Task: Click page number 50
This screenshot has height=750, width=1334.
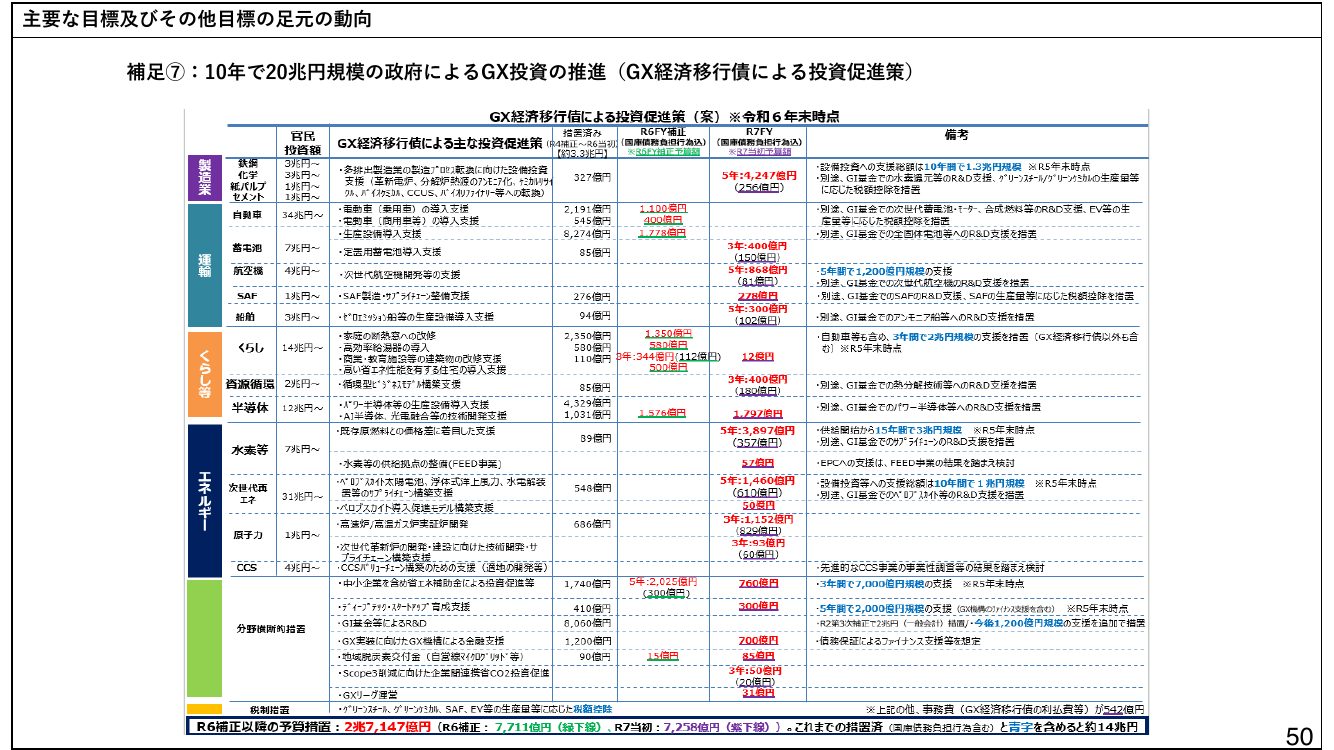Action: [x=1298, y=737]
